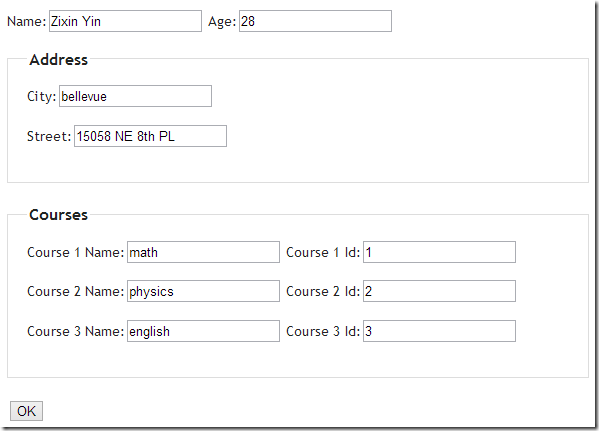Screen dimensions: 599x431
Task: Click the Course 1 Name field
Action: point(203,252)
